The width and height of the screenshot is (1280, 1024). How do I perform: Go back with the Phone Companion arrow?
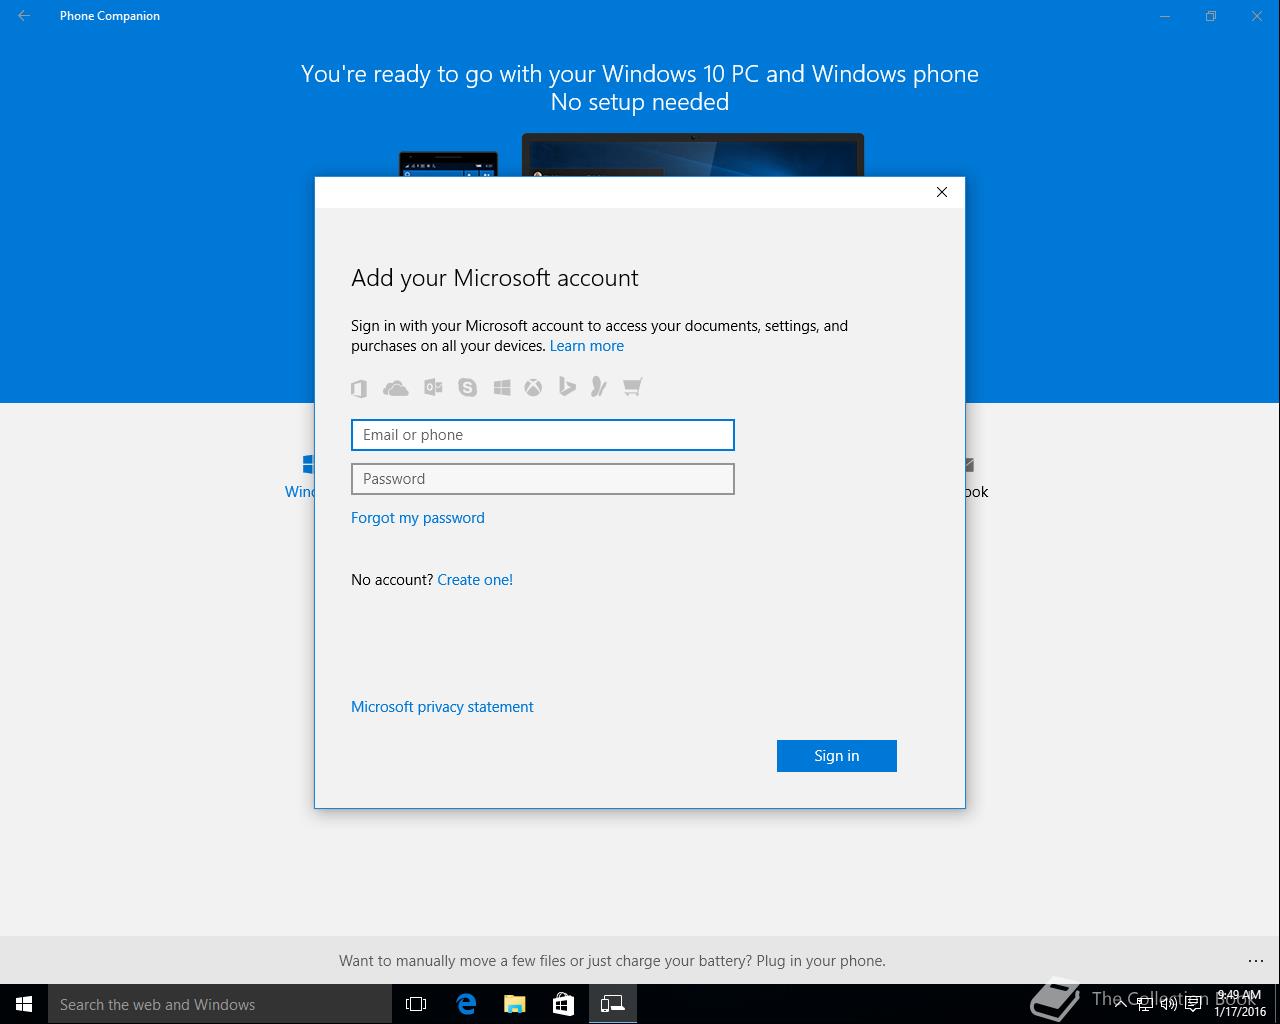click(x=24, y=16)
